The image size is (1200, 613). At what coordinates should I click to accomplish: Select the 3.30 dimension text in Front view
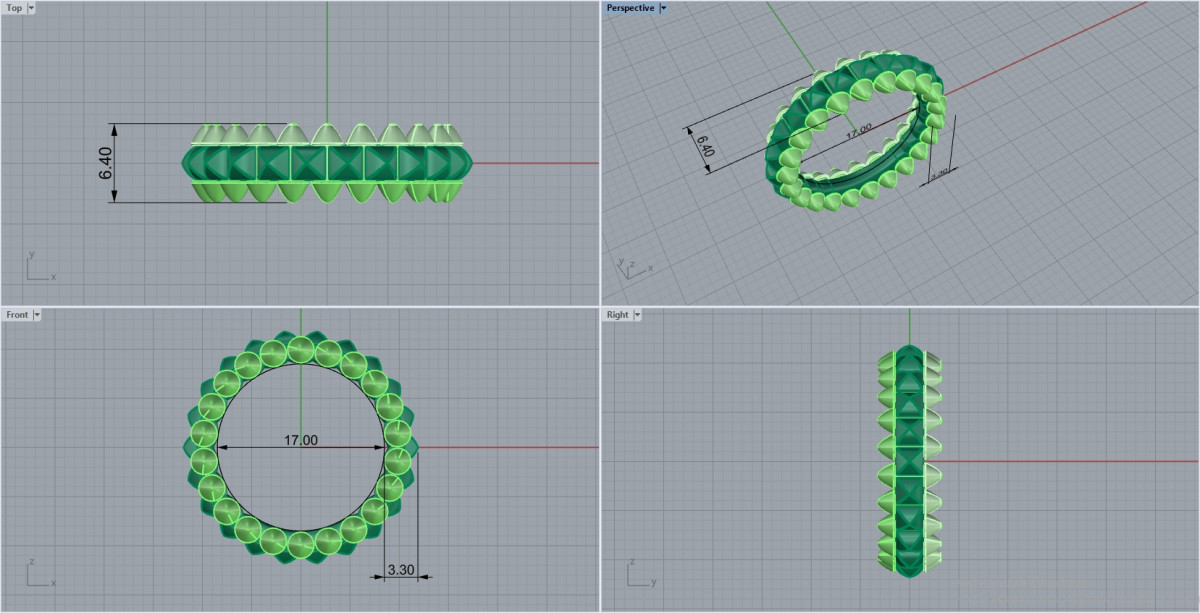pos(400,568)
